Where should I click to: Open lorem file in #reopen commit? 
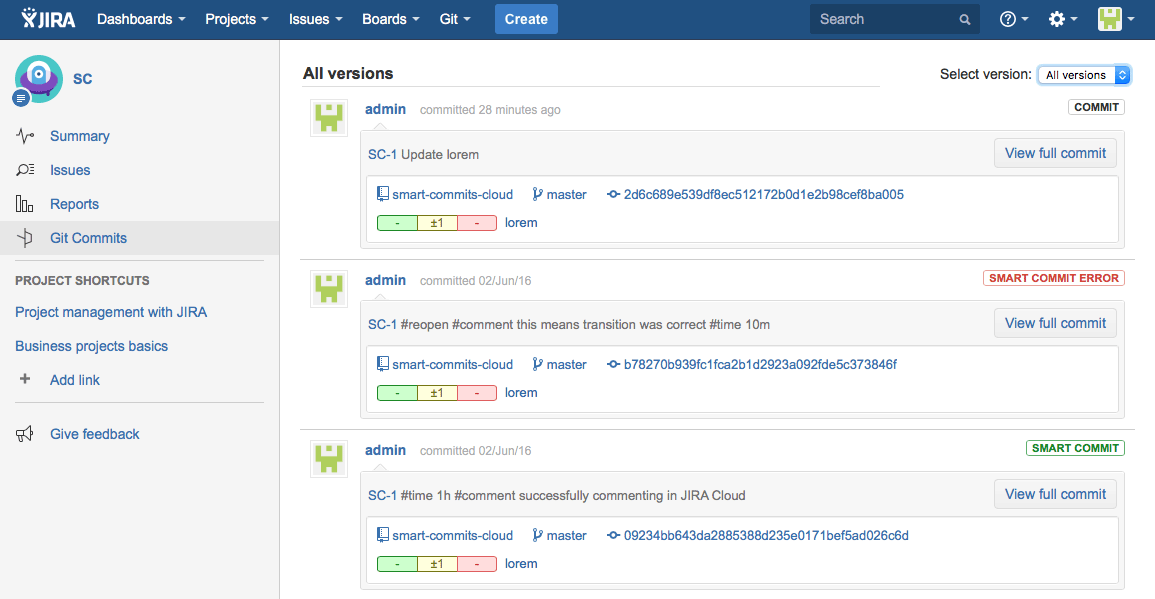pos(521,393)
